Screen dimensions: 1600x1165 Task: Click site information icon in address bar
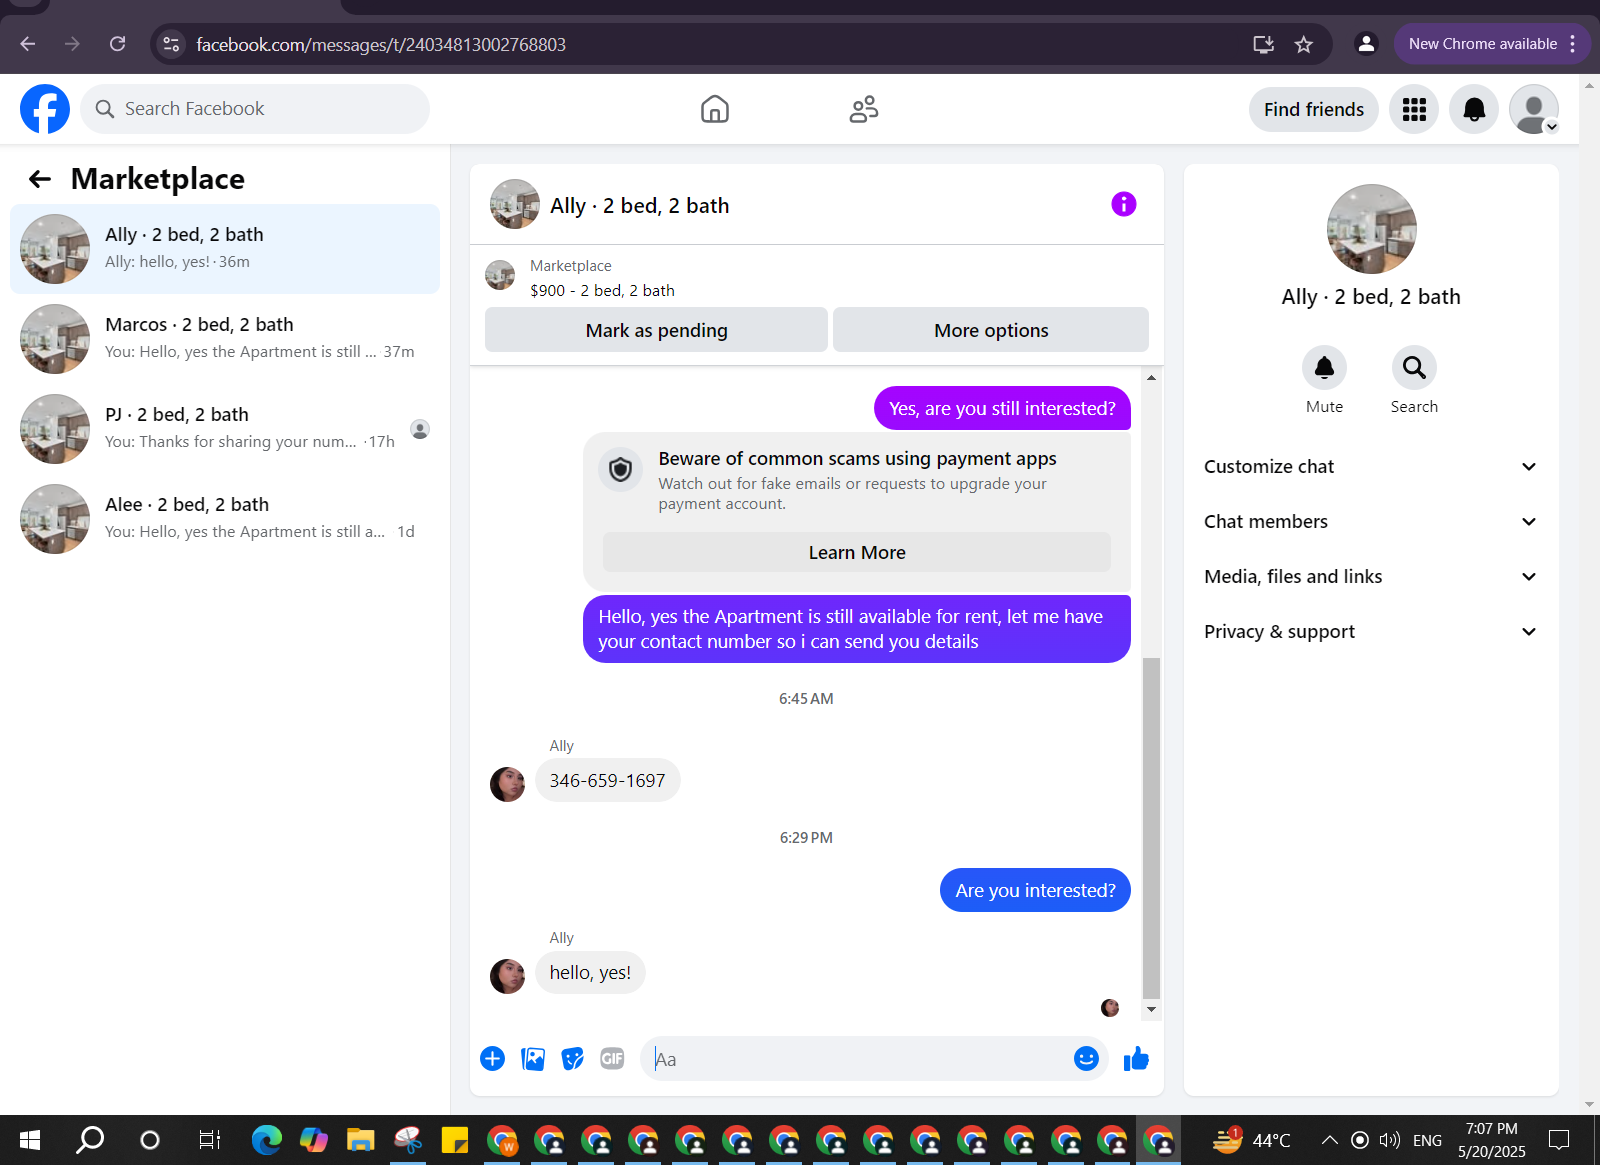pyautogui.click(x=172, y=44)
